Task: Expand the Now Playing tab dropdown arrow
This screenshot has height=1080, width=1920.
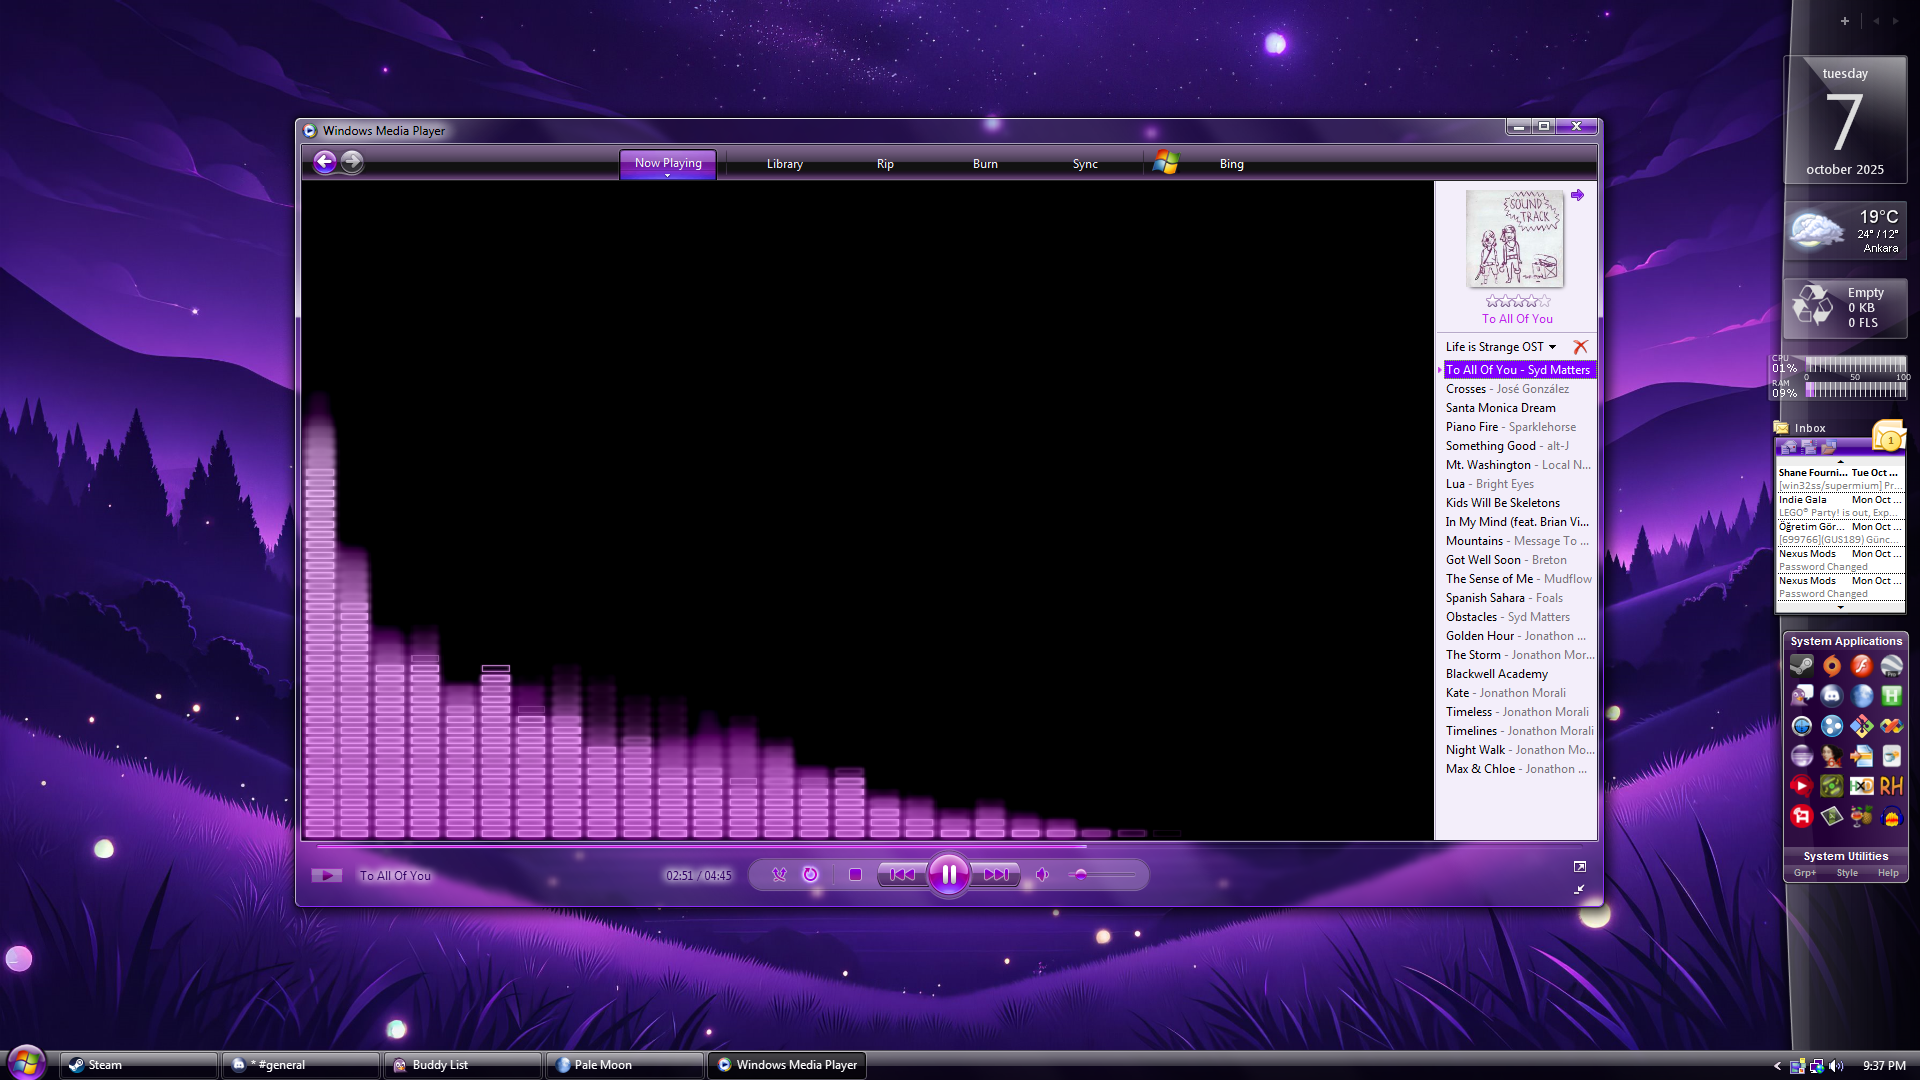Action: click(668, 176)
